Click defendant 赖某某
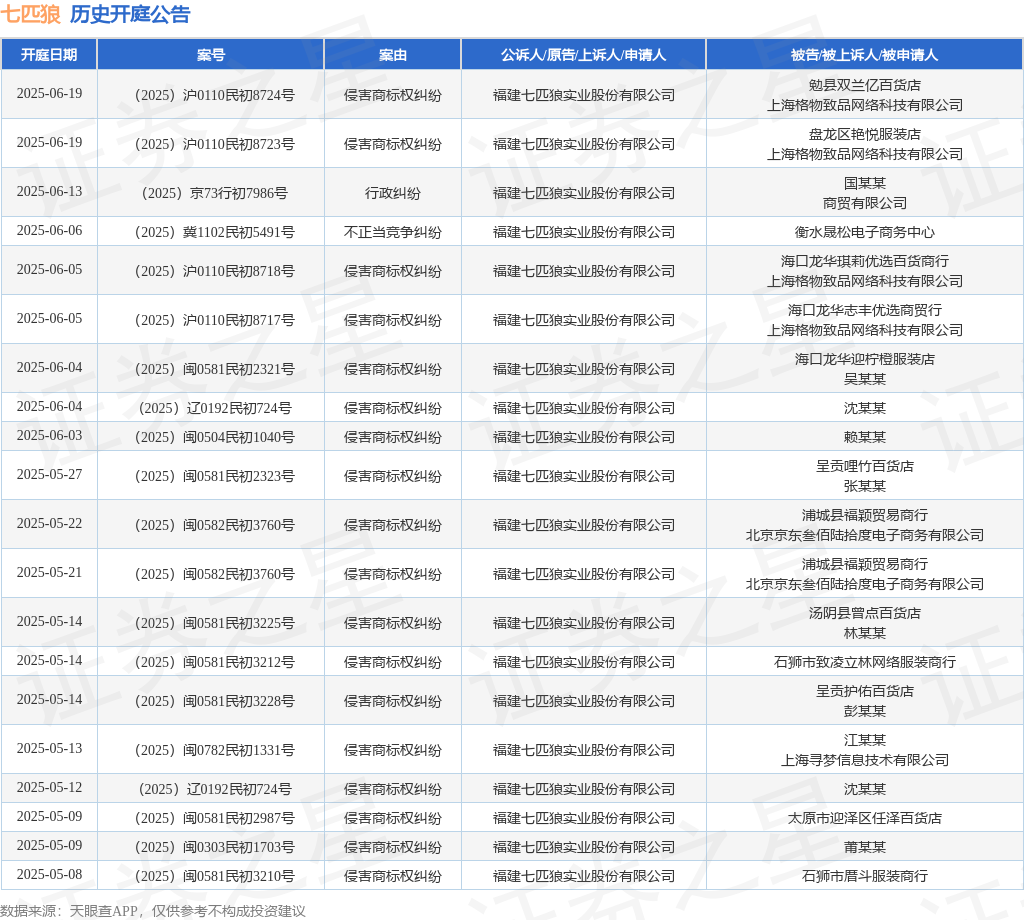The width and height of the screenshot is (1024, 920). tap(865, 437)
